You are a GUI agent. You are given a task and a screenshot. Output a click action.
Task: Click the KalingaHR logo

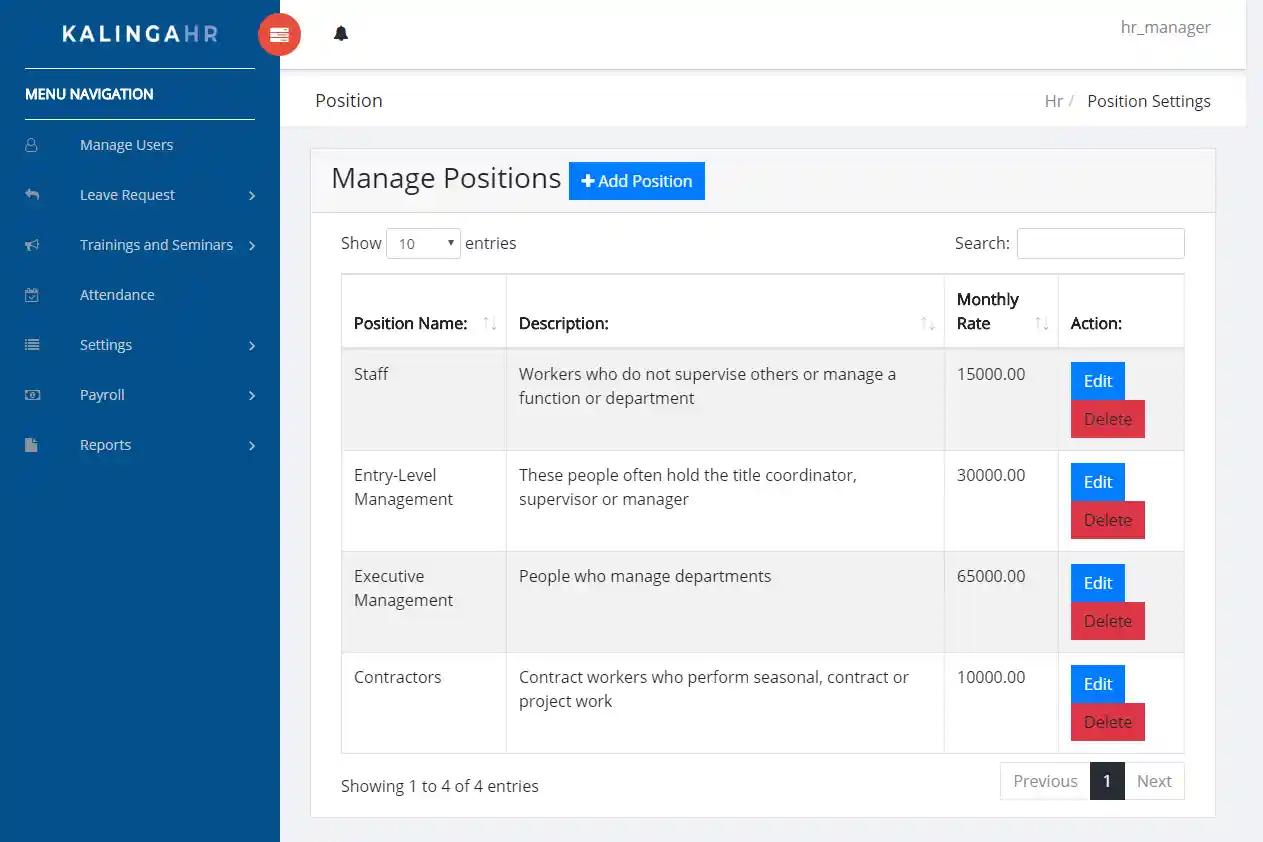[x=140, y=34]
